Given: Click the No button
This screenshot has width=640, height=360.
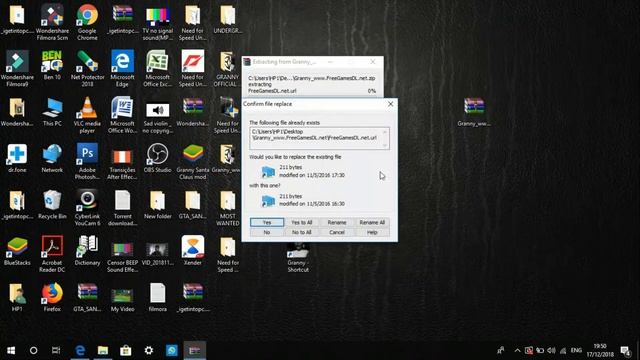Looking at the screenshot, I should [267, 232].
